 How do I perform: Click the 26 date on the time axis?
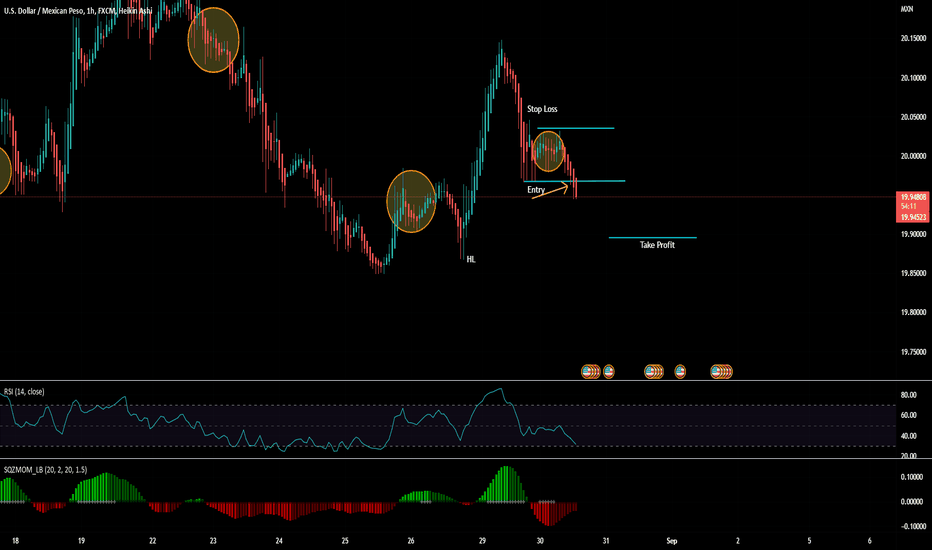pos(411,540)
